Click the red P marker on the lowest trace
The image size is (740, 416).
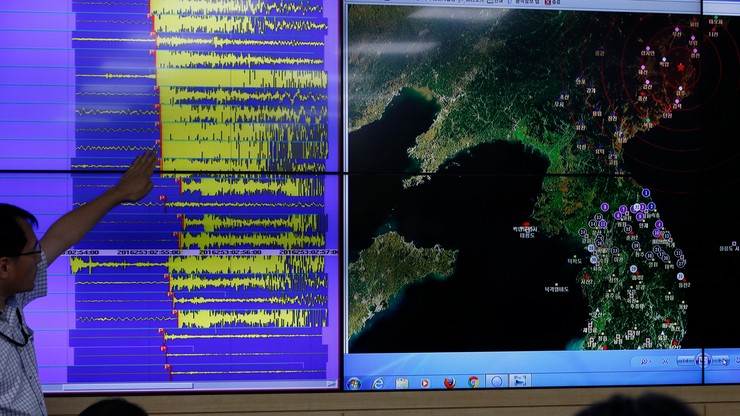coord(167,367)
